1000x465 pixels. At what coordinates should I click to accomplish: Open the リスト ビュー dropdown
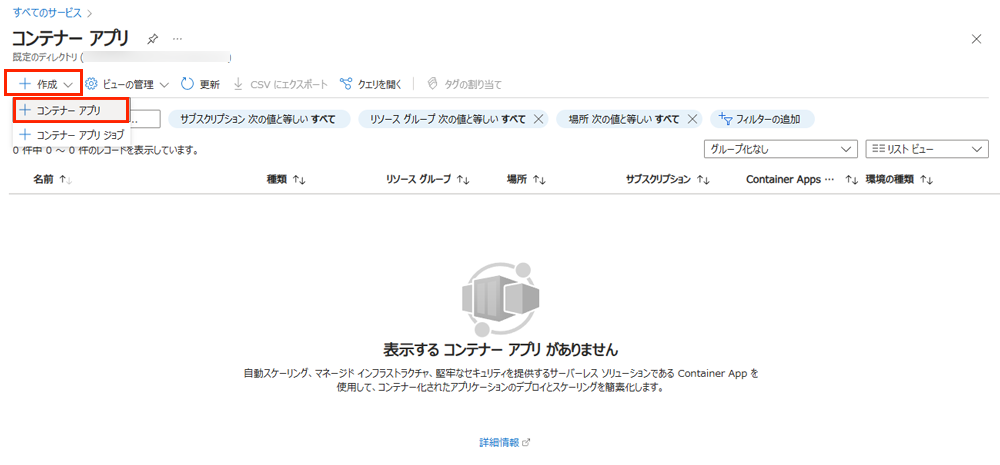pyautogui.click(x=927, y=149)
